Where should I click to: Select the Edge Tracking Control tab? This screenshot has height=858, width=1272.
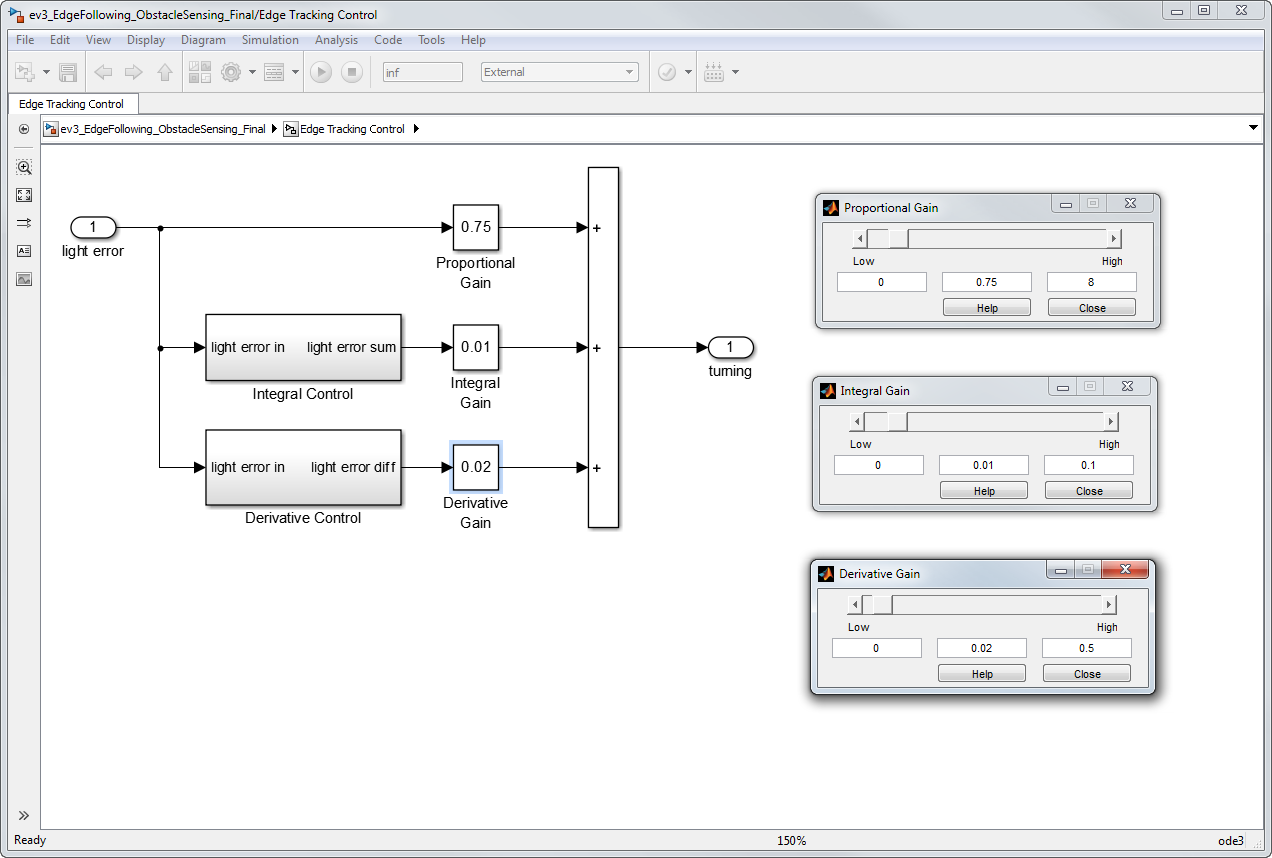click(x=72, y=104)
